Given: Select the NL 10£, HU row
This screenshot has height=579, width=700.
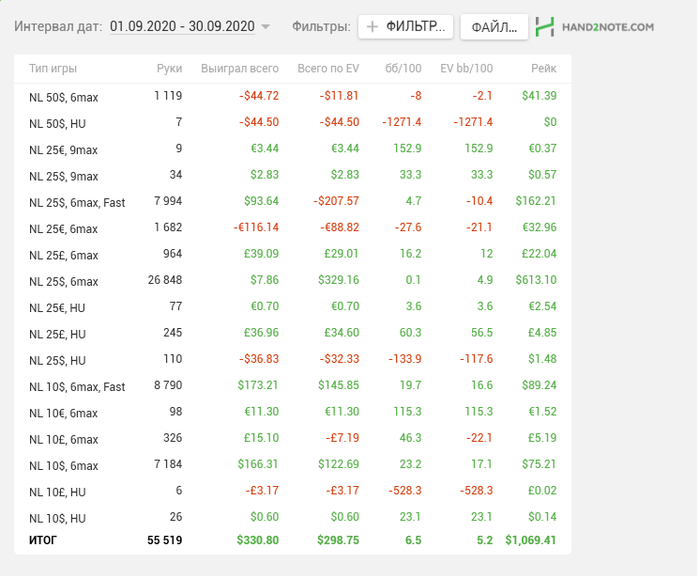Looking at the screenshot, I should 292,492.
